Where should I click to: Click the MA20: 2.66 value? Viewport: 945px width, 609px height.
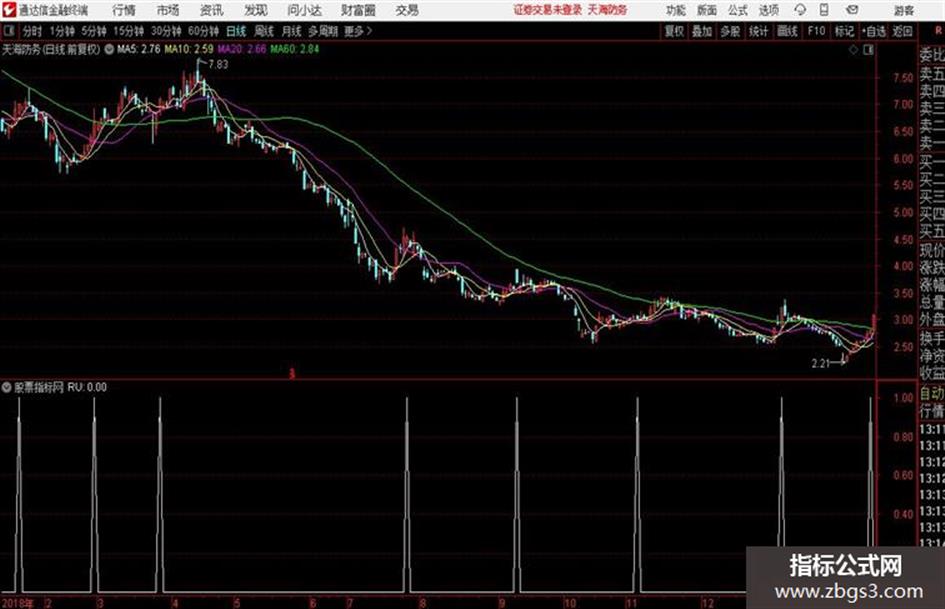tap(242, 49)
